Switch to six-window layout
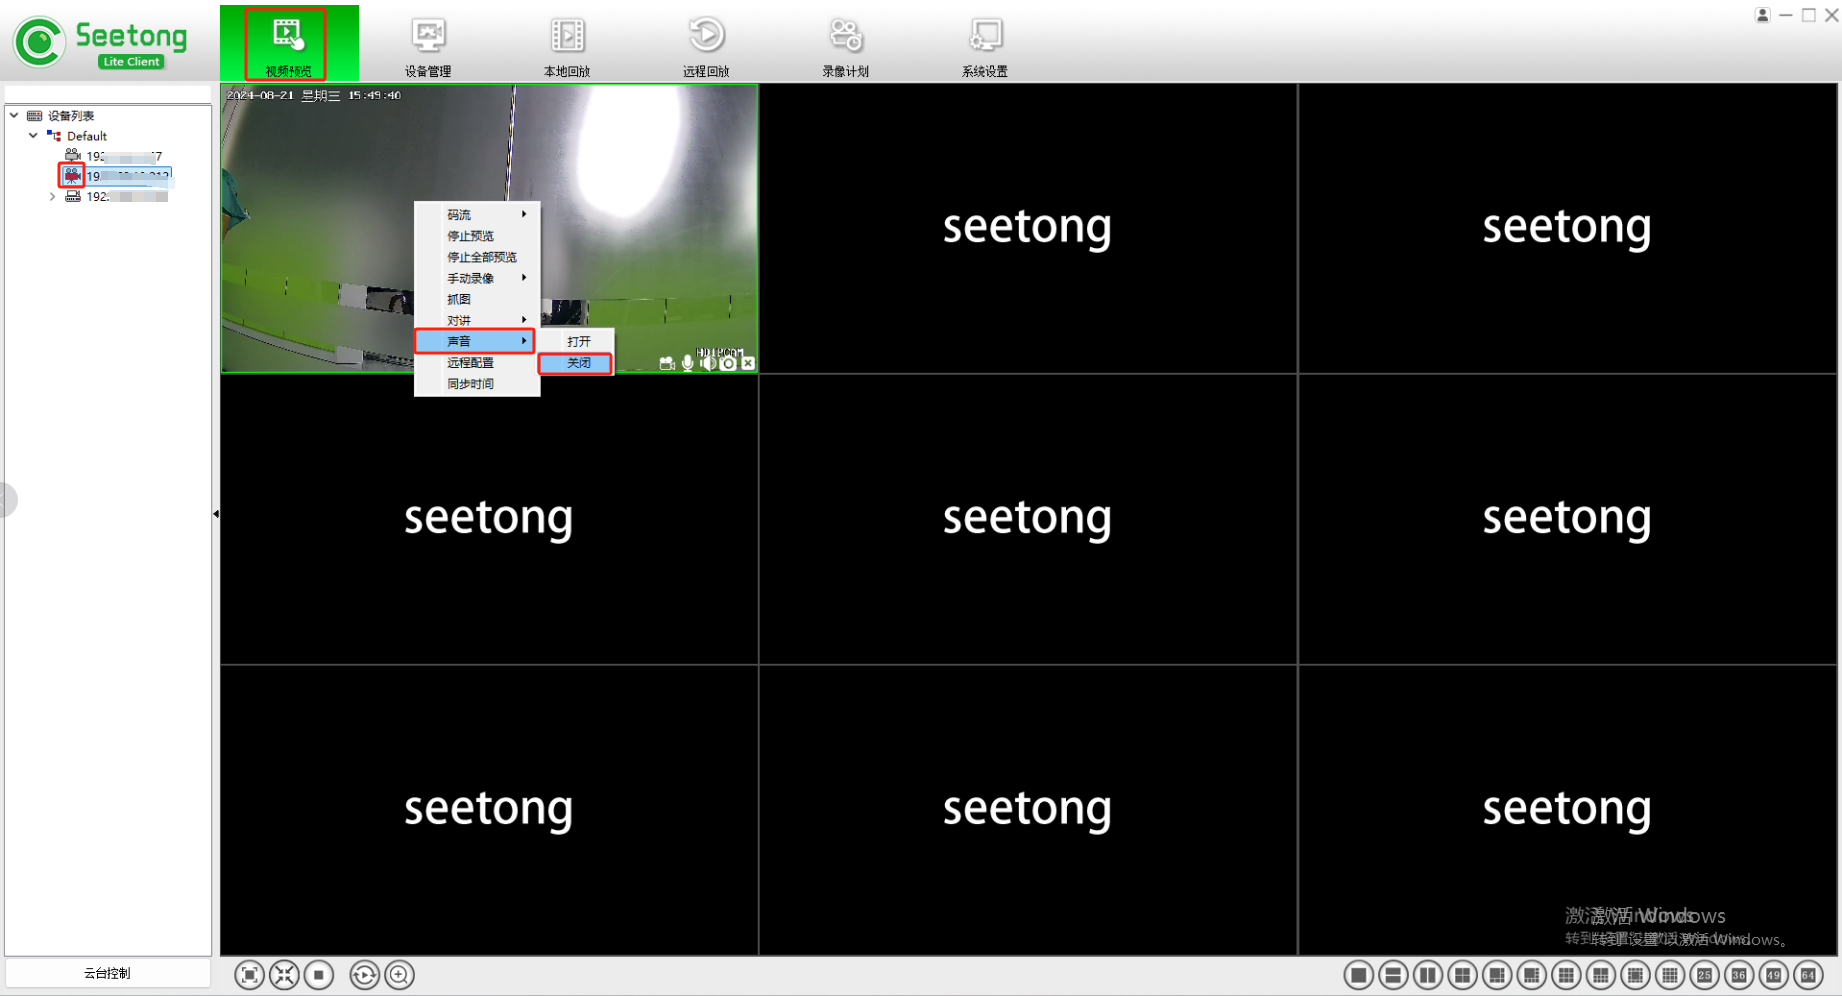 coord(1497,975)
